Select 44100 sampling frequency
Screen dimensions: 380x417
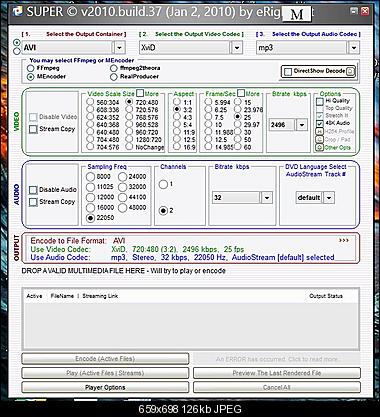click(x=122, y=197)
